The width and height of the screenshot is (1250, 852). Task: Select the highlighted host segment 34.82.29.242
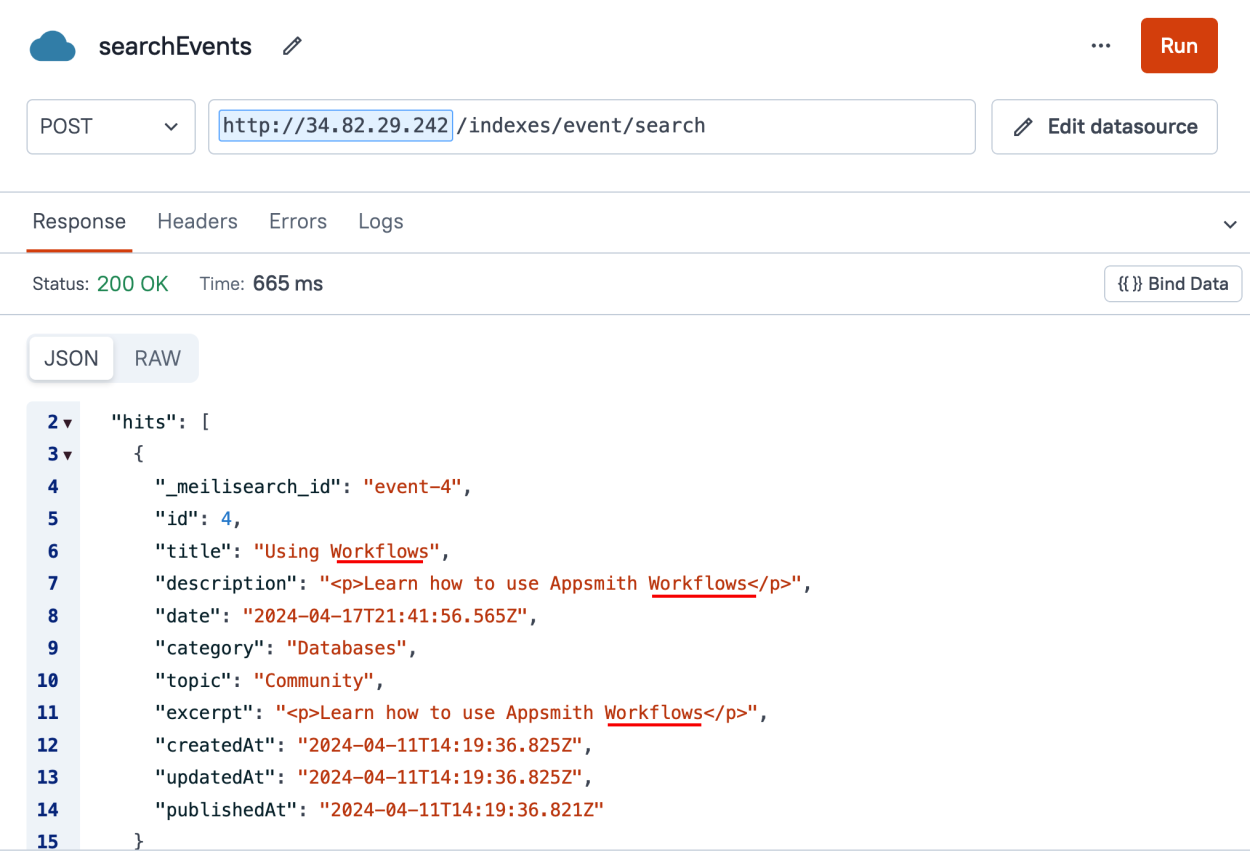[333, 125]
